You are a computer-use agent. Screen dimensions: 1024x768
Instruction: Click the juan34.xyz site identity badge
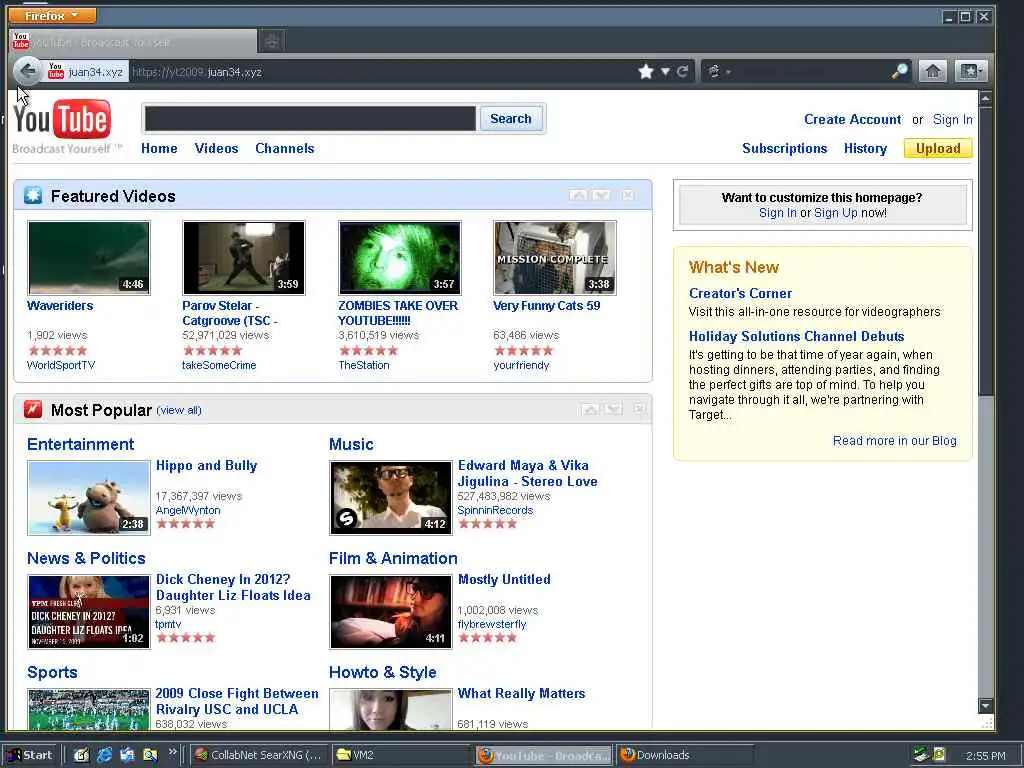[x=86, y=72]
